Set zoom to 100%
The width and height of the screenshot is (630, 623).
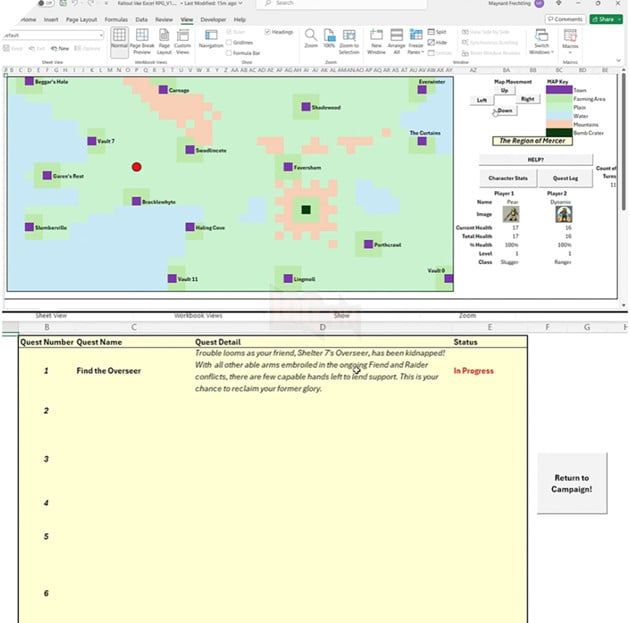pos(329,39)
